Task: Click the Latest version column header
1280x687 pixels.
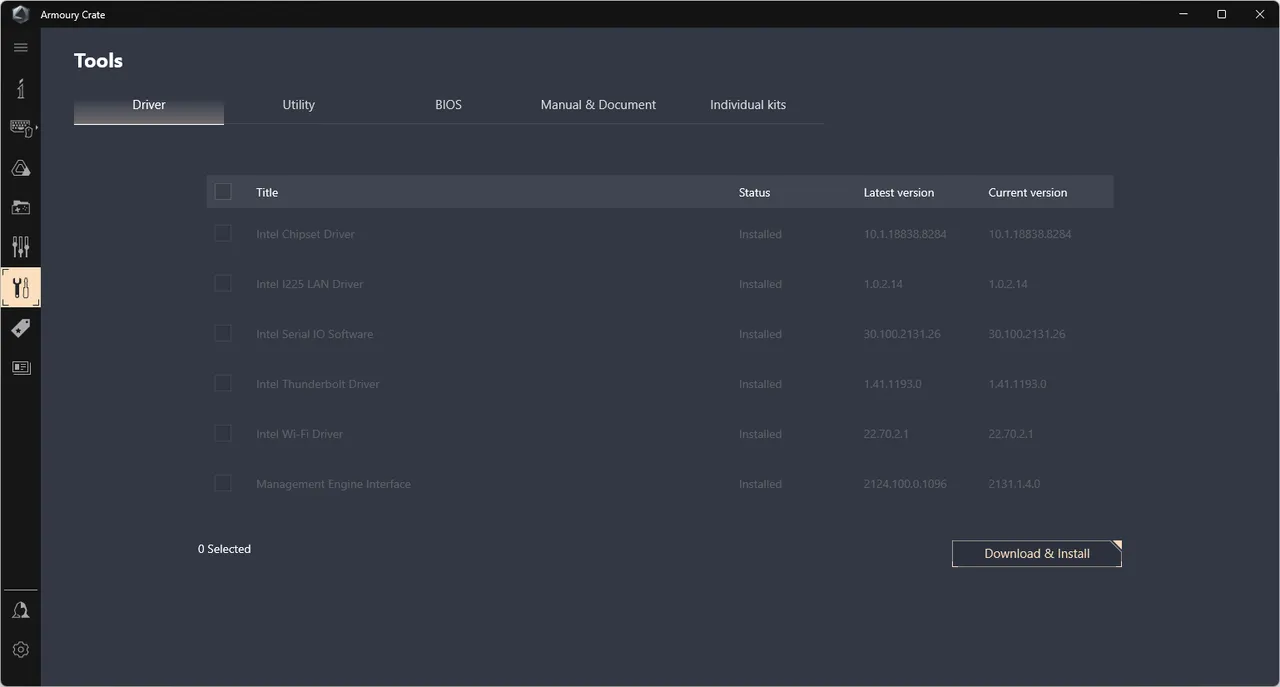Action: coord(899,193)
